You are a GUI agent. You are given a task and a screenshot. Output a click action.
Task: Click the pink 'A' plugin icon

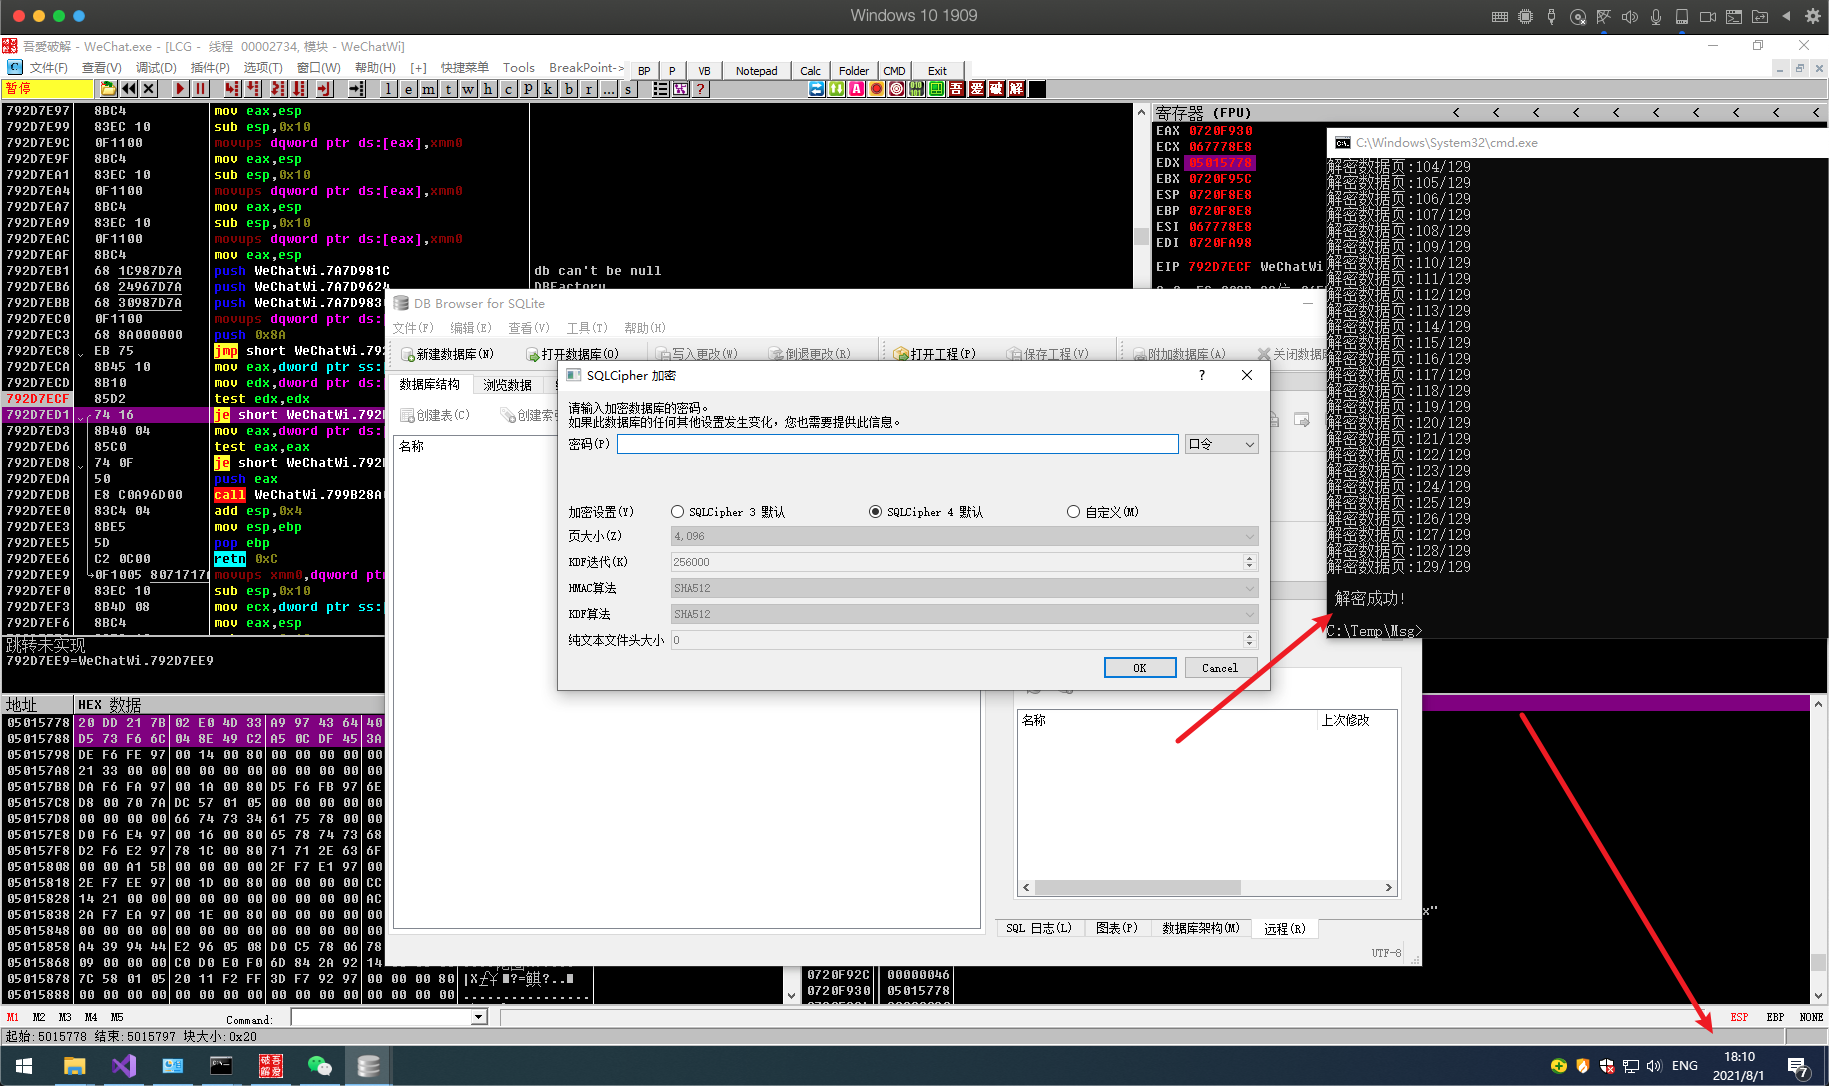857,89
